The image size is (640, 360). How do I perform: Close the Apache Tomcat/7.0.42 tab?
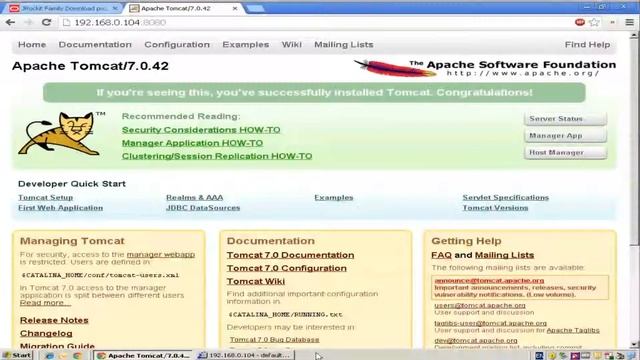tap(235, 8)
